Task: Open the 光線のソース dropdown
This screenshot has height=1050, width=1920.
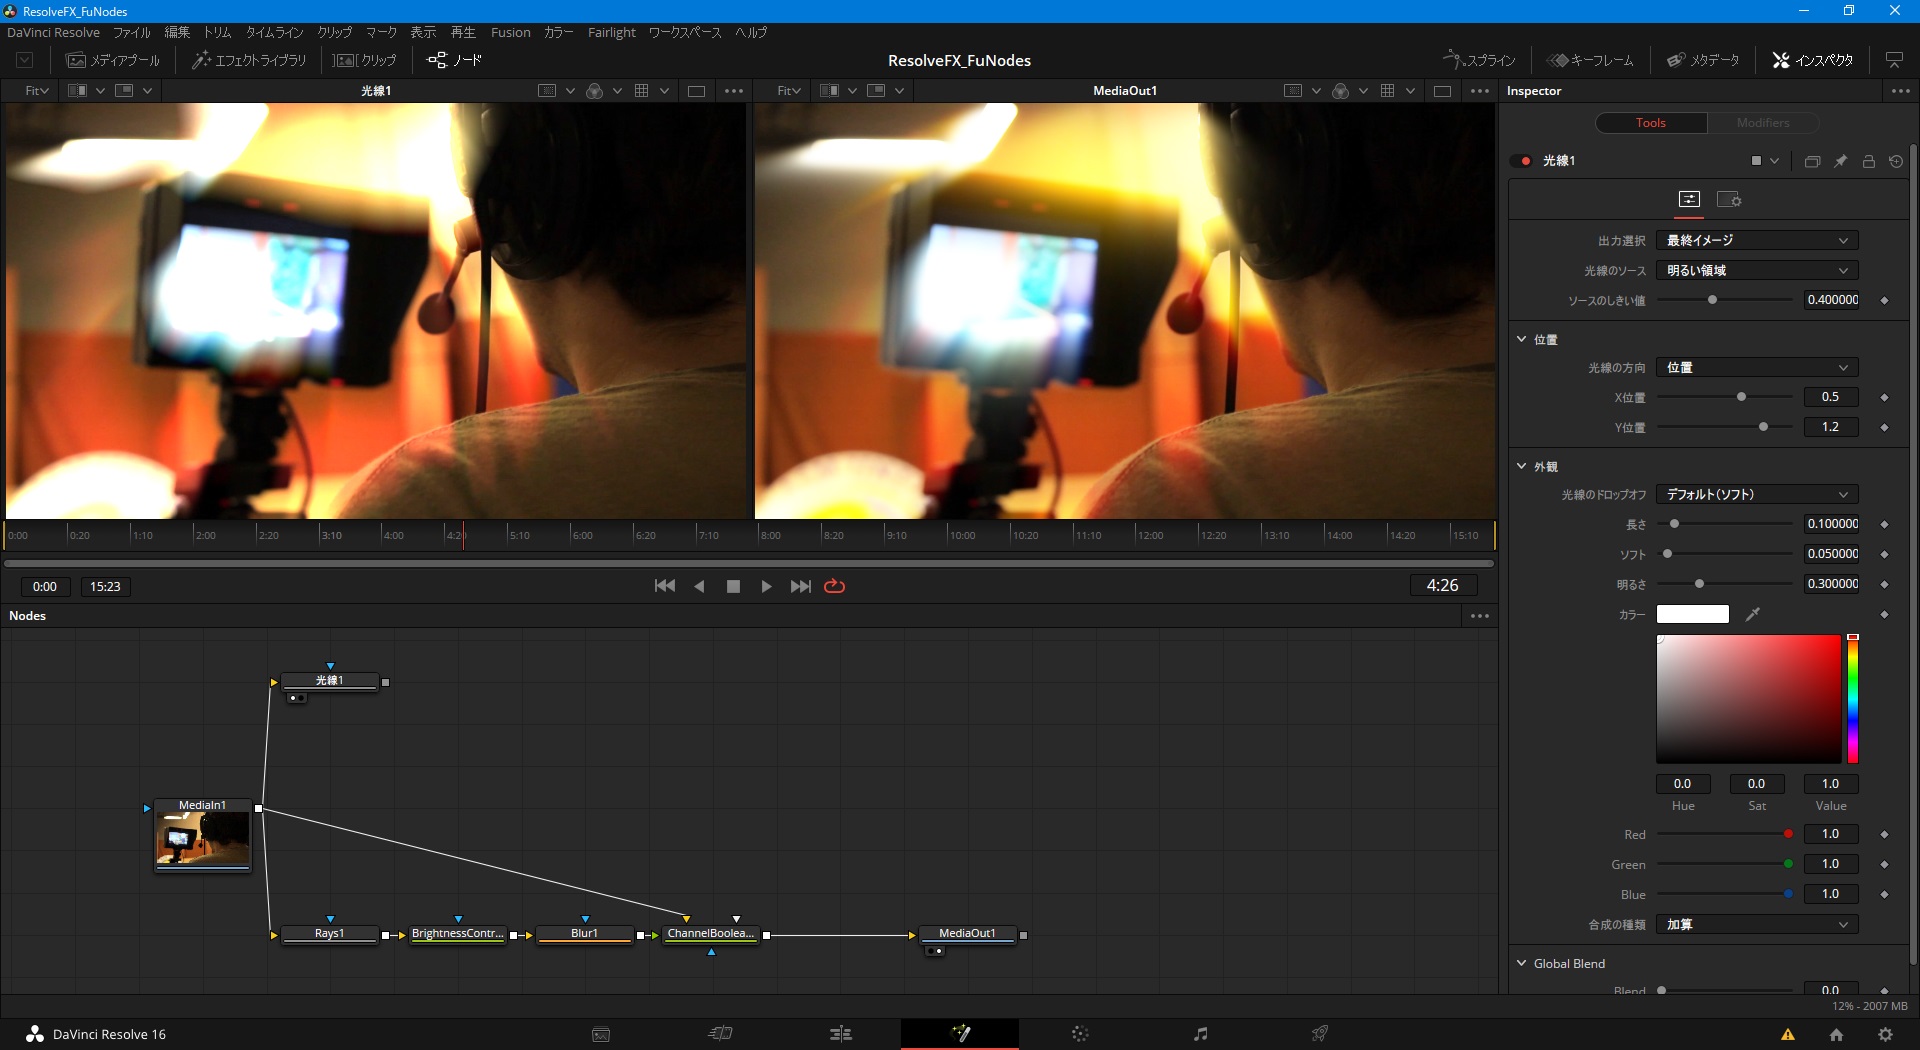Action: pyautogui.click(x=1757, y=270)
